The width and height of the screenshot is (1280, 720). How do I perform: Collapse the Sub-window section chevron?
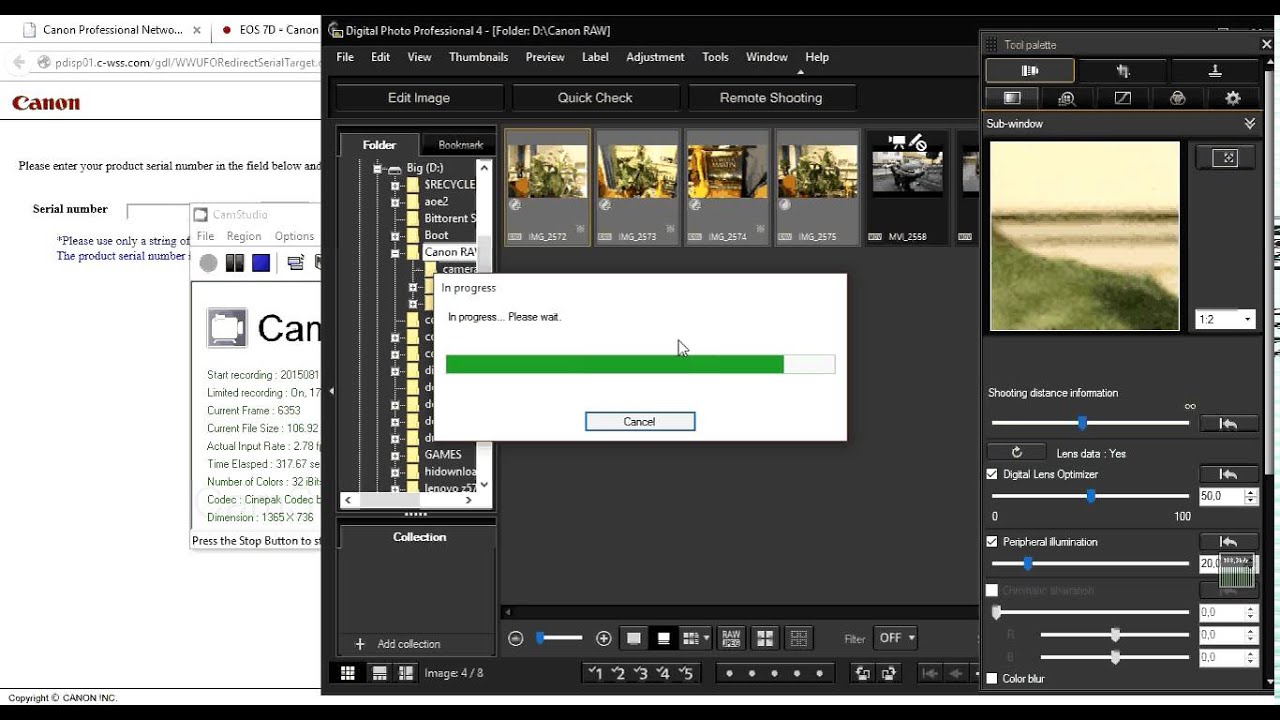pyautogui.click(x=1249, y=124)
